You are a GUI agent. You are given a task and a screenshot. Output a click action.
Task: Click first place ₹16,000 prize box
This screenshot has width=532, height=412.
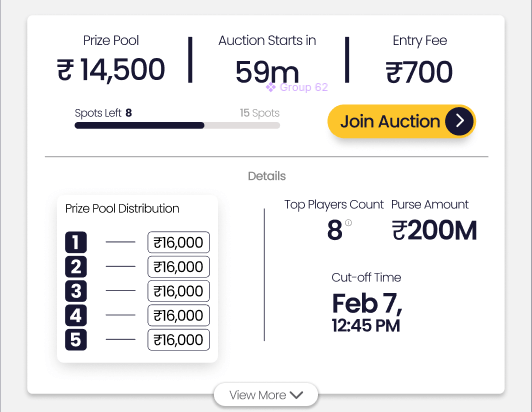pos(178,242)
